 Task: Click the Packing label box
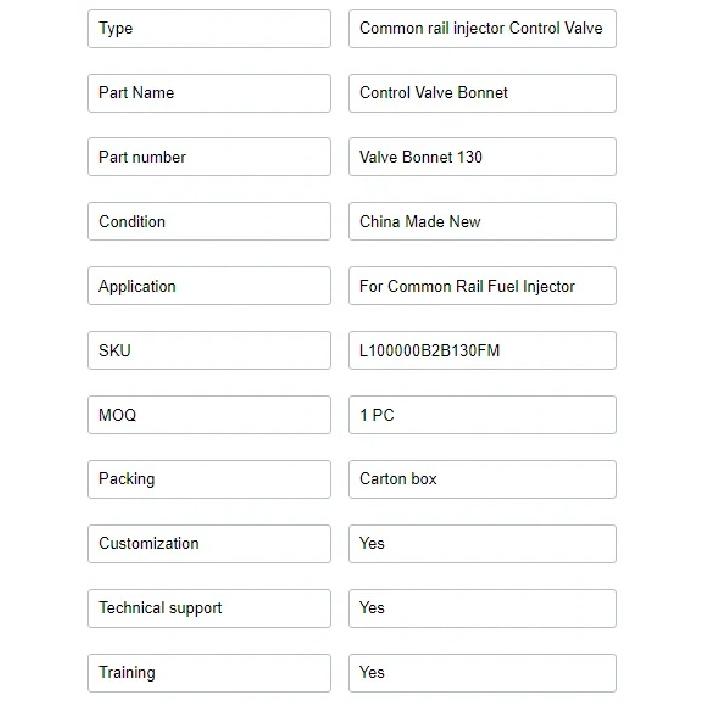(209, 480)
